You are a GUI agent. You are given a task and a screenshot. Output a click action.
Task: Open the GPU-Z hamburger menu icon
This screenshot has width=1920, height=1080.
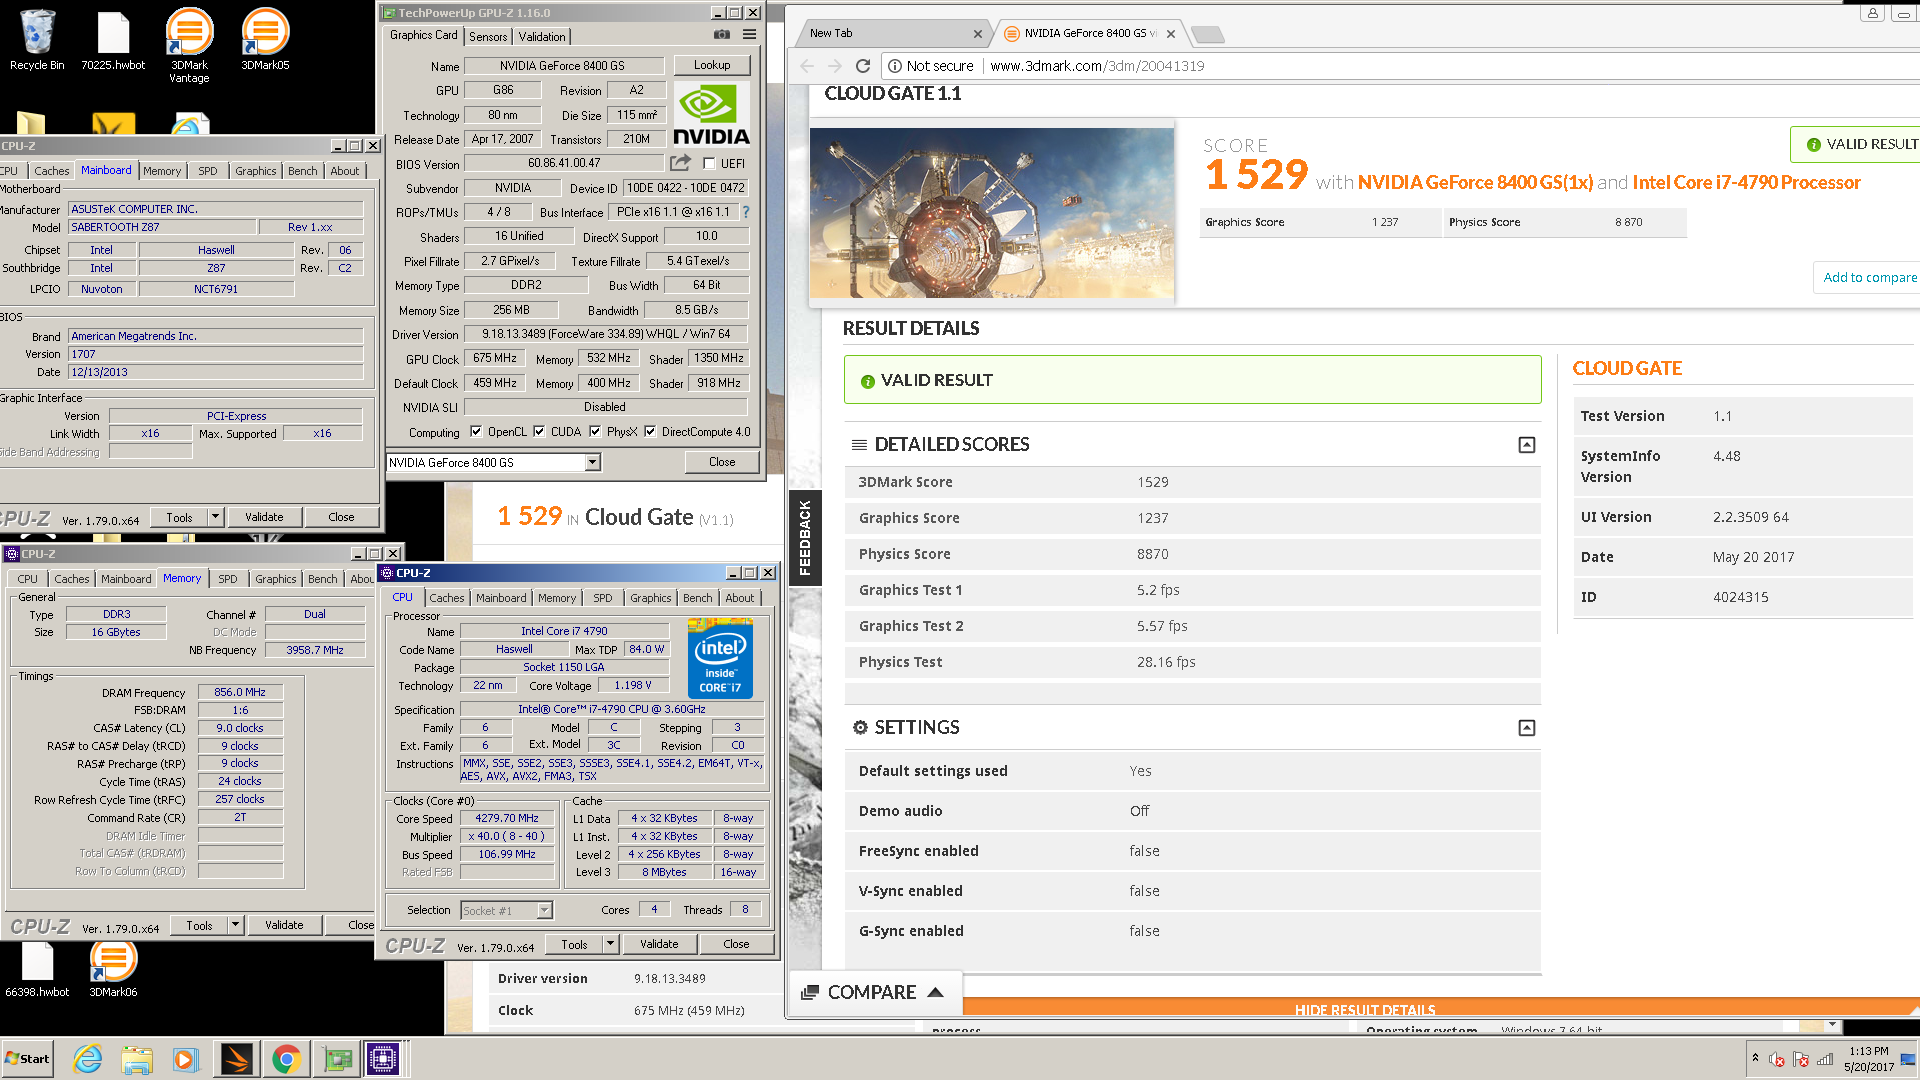749,35
